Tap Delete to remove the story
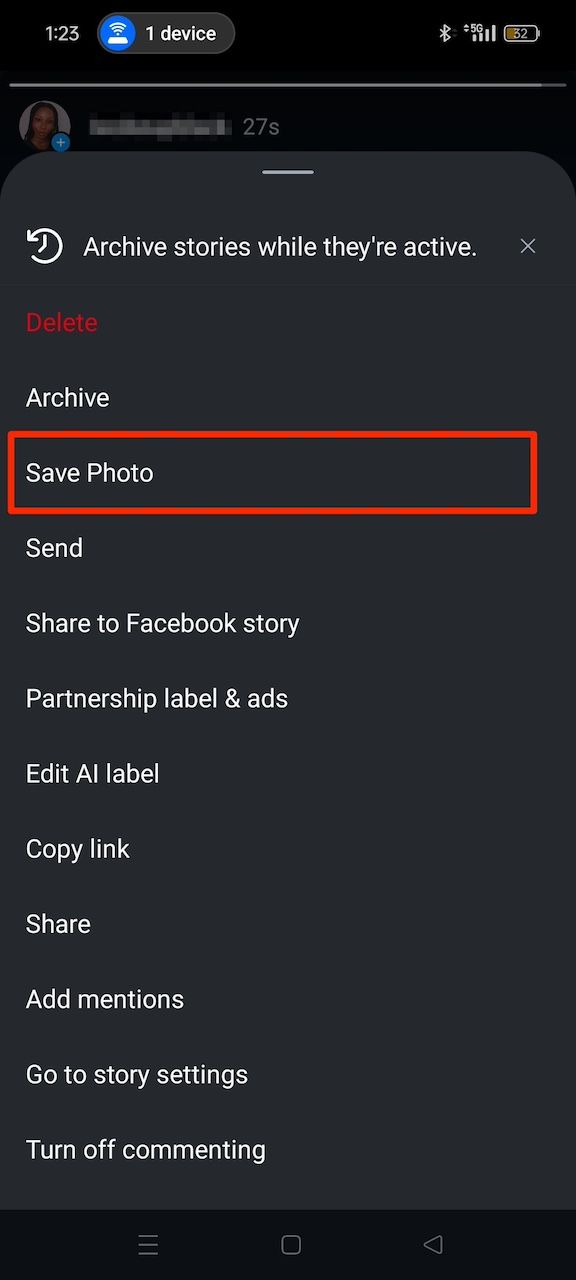The width and height of the screenshot is (576, 1280). tap(61, 322)
